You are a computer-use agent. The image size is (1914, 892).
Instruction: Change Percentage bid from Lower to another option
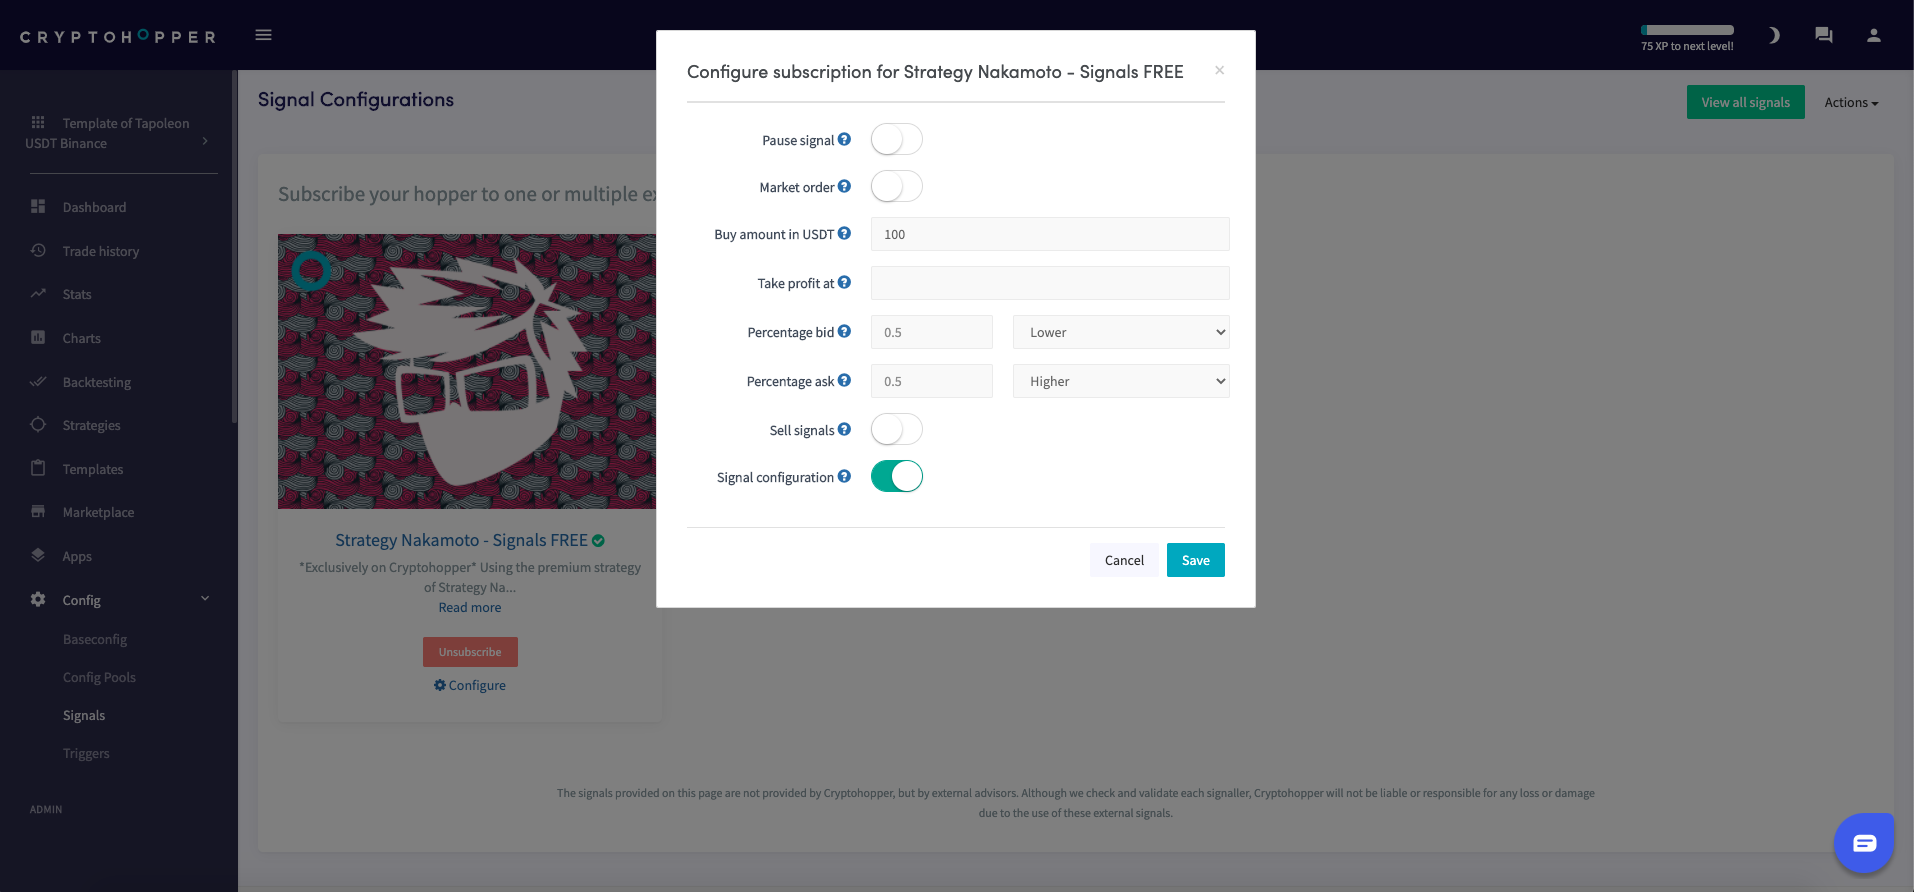click(x=1120, y=331)
